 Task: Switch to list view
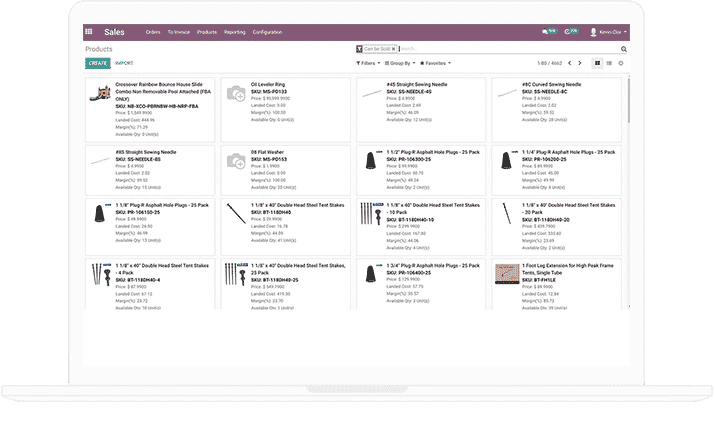coord(609,63)
